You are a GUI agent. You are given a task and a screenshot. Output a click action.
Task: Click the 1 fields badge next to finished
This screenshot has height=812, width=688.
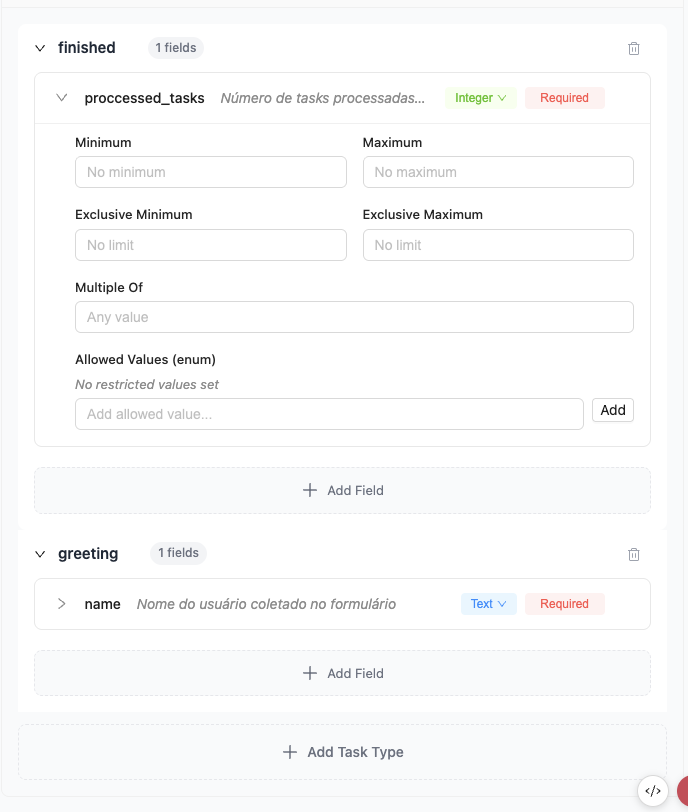(175, 47)
